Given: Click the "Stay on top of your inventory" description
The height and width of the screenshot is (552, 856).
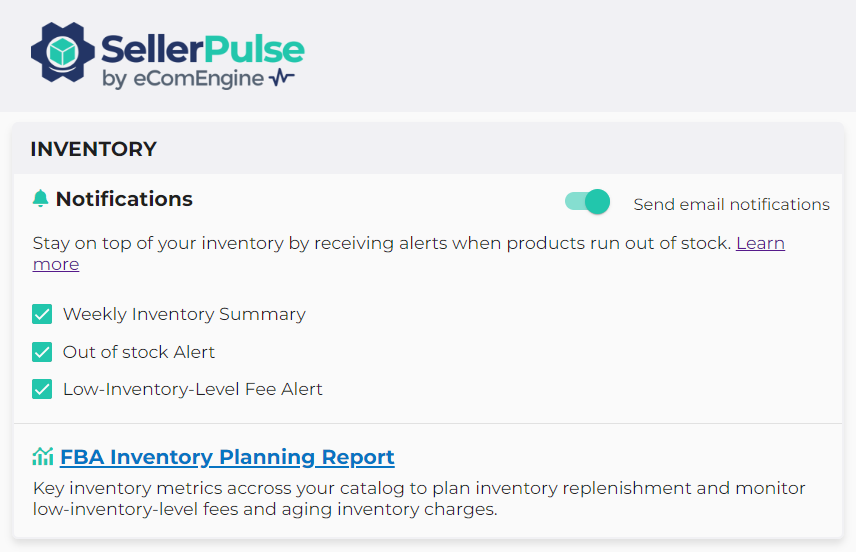Looking at the screenshot, I should click(x=380, y=243).
